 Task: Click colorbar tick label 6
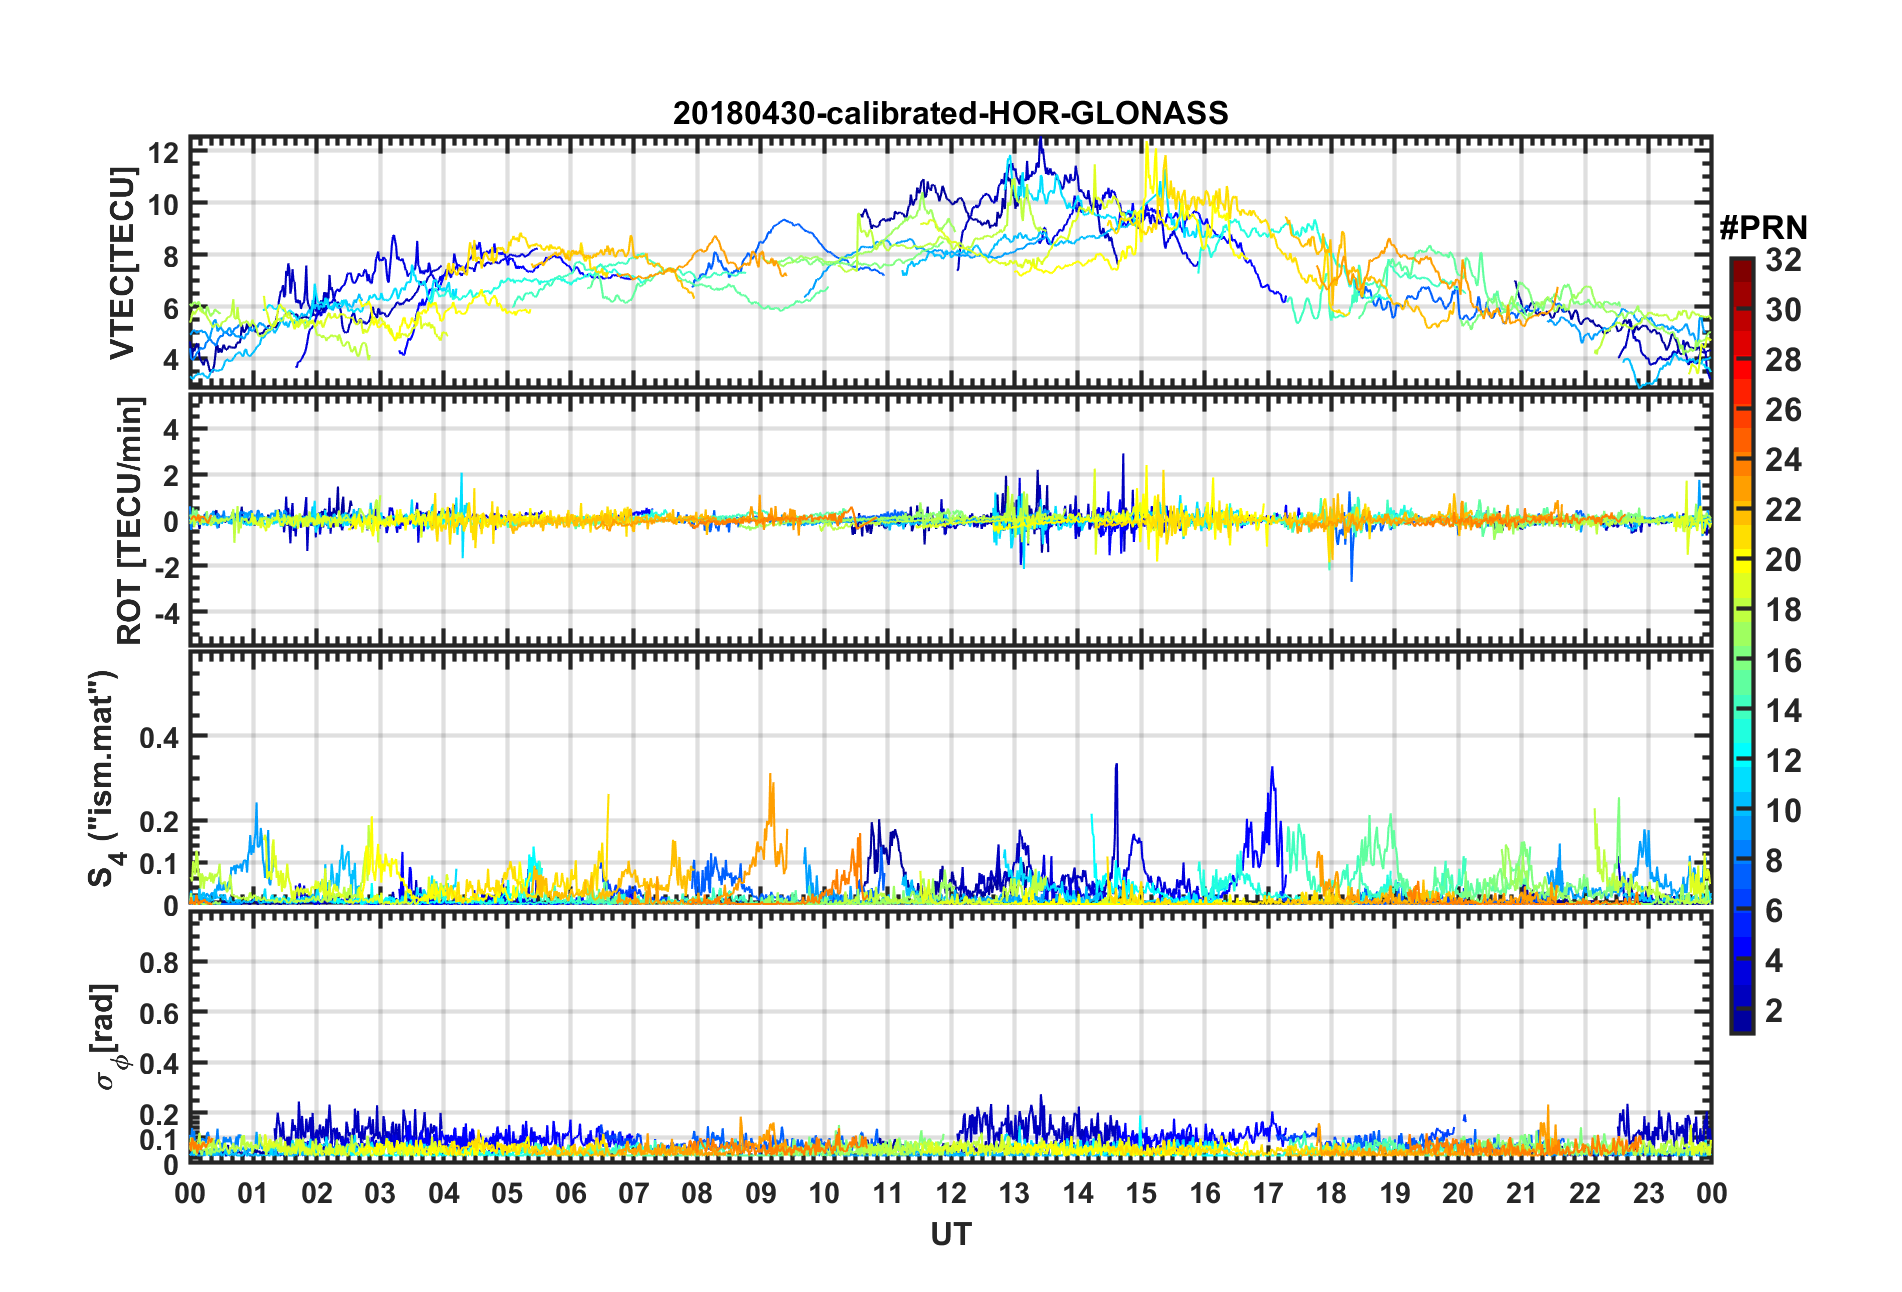point(1774,911)
